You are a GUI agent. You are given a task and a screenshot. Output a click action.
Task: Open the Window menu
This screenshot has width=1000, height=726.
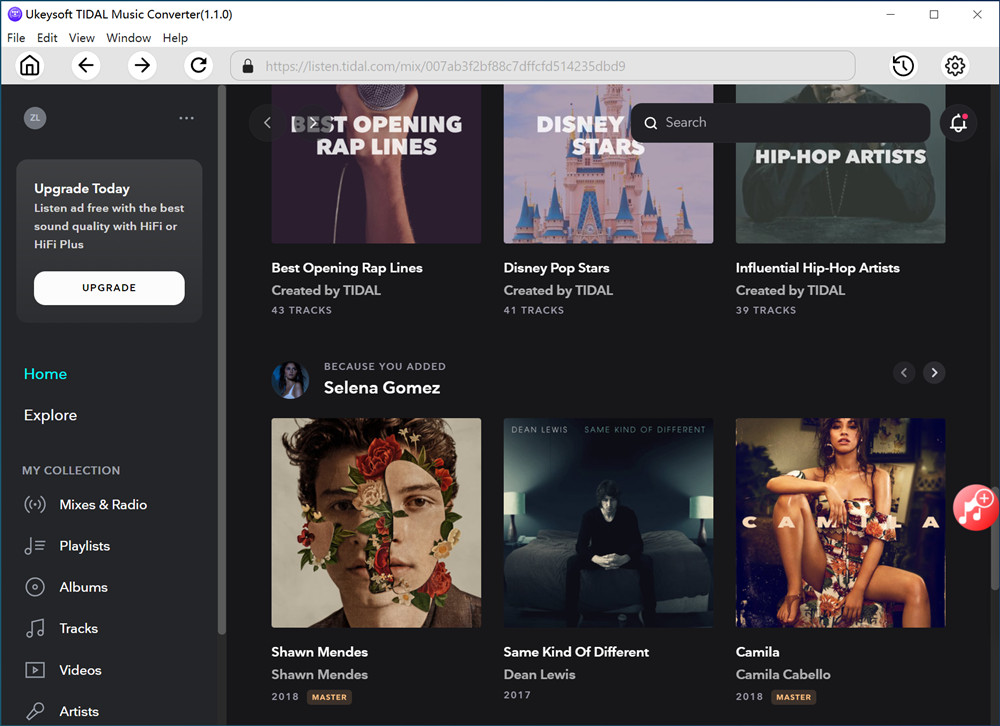[x=129, y=38]
